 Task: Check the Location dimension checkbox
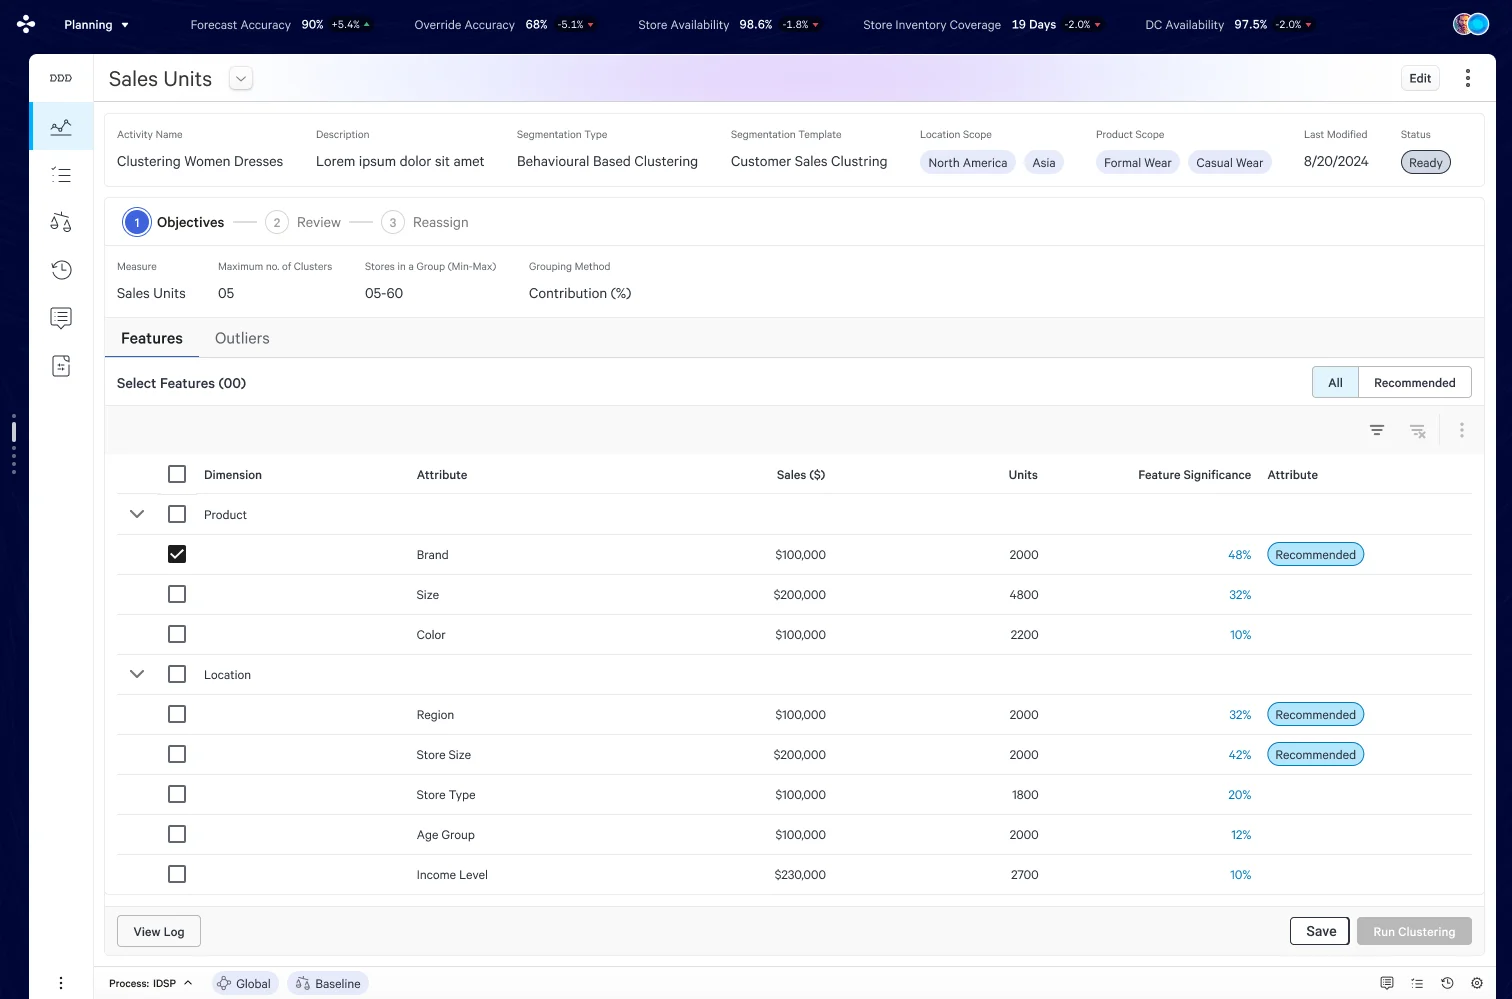point(177,674)
